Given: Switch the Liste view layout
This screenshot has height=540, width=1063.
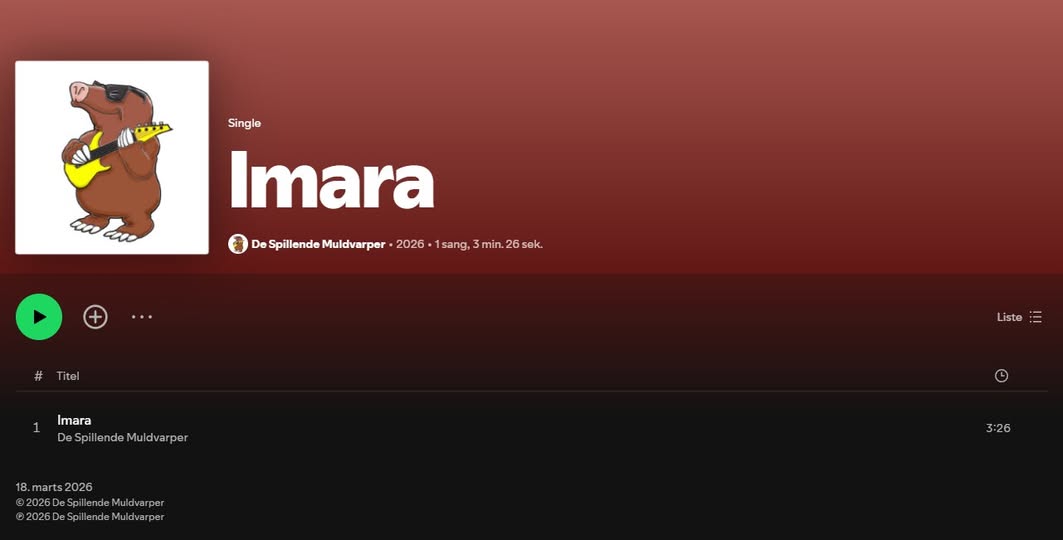Looking at the screenshot, I should point(1019,316).
